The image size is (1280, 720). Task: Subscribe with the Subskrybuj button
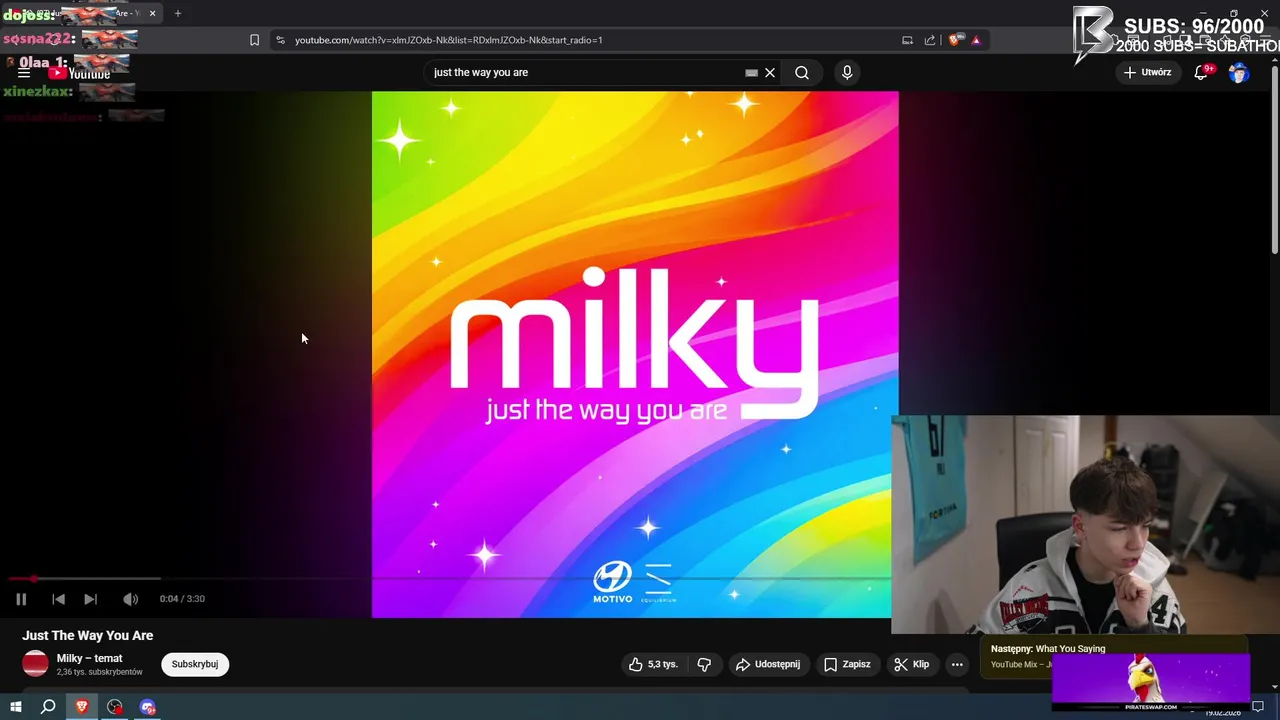coord(195,664)
